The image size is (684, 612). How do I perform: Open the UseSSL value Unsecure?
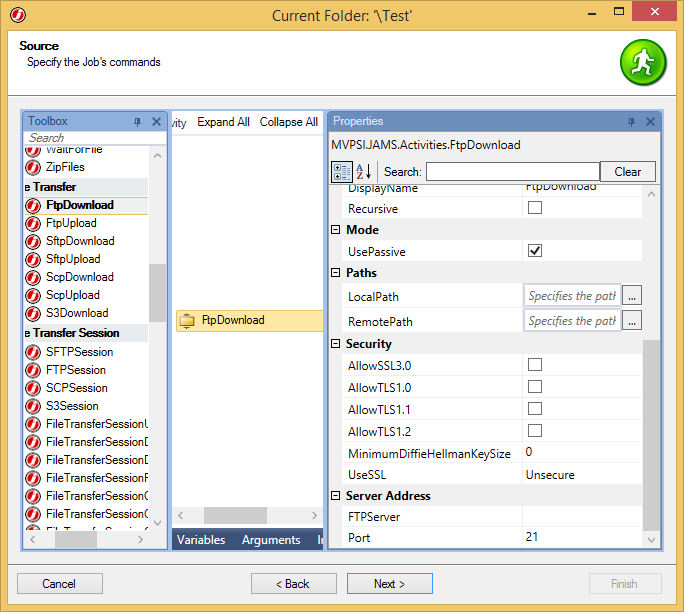(582, 475)
